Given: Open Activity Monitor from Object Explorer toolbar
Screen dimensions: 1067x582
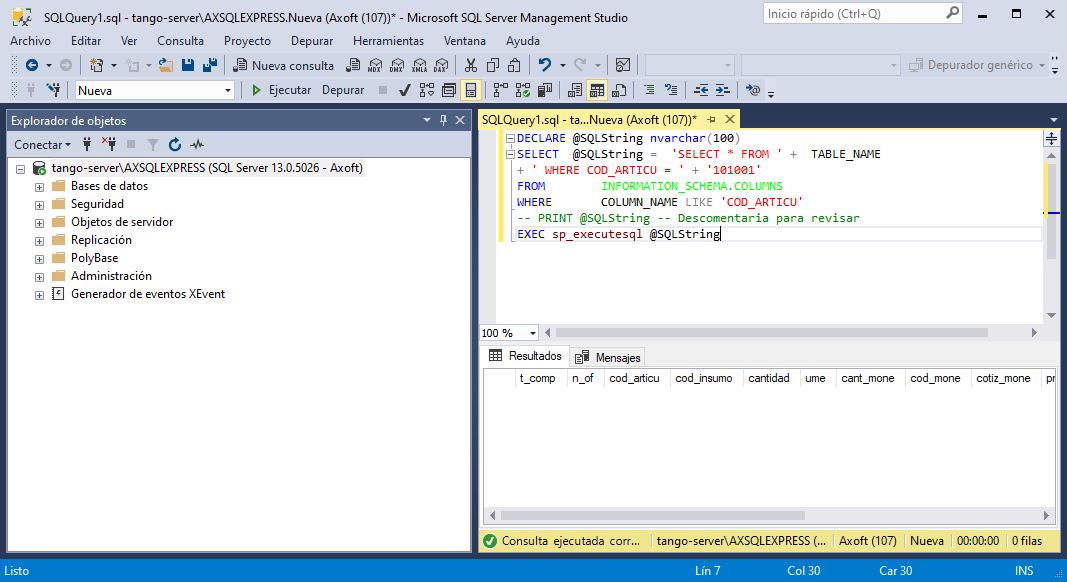Looking at the screenshot, I should (x=197, y=144).
